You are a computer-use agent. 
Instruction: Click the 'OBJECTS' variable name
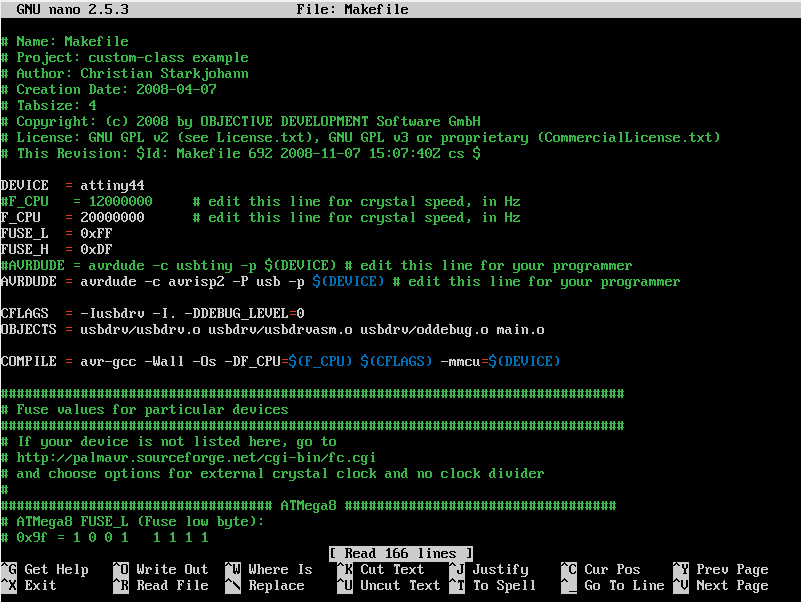click(29, 330)
